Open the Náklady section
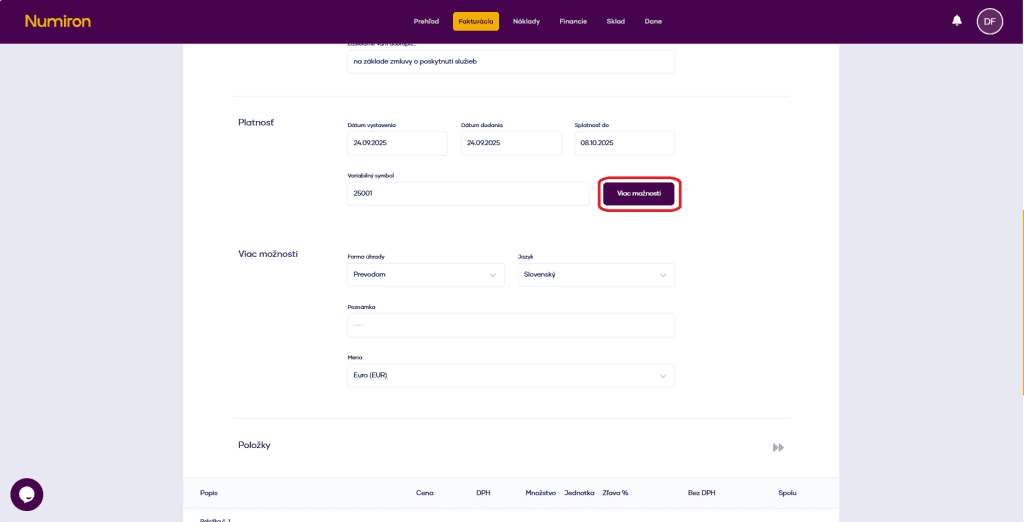The image size is (1024, 522). pos(526,21)
